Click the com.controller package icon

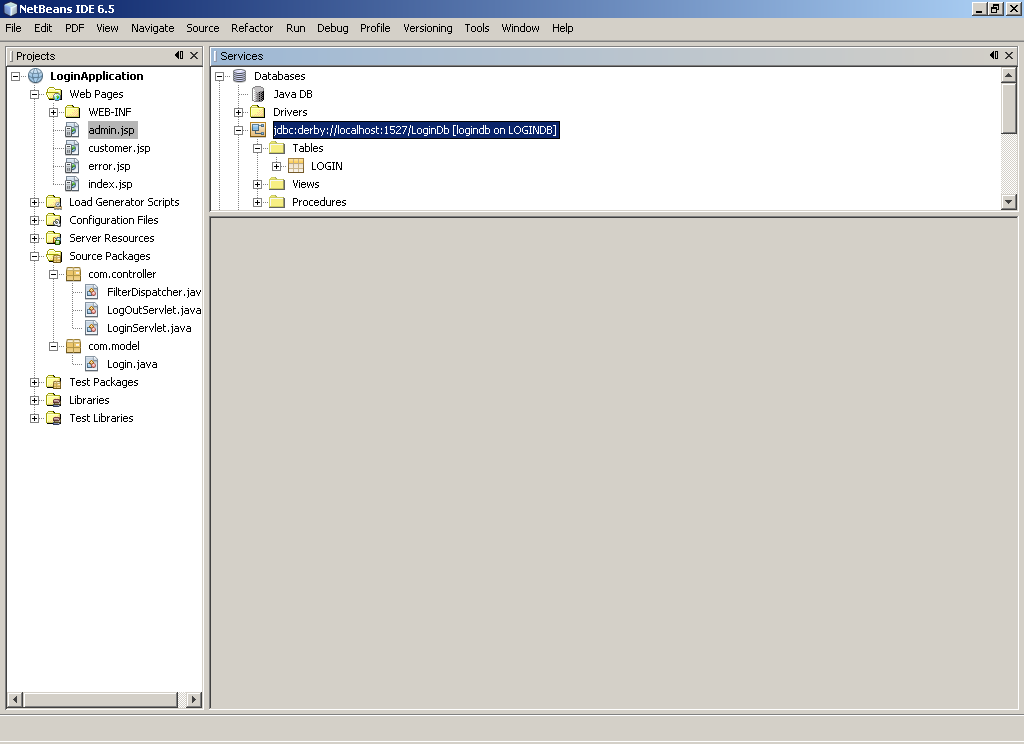point(72,273)
